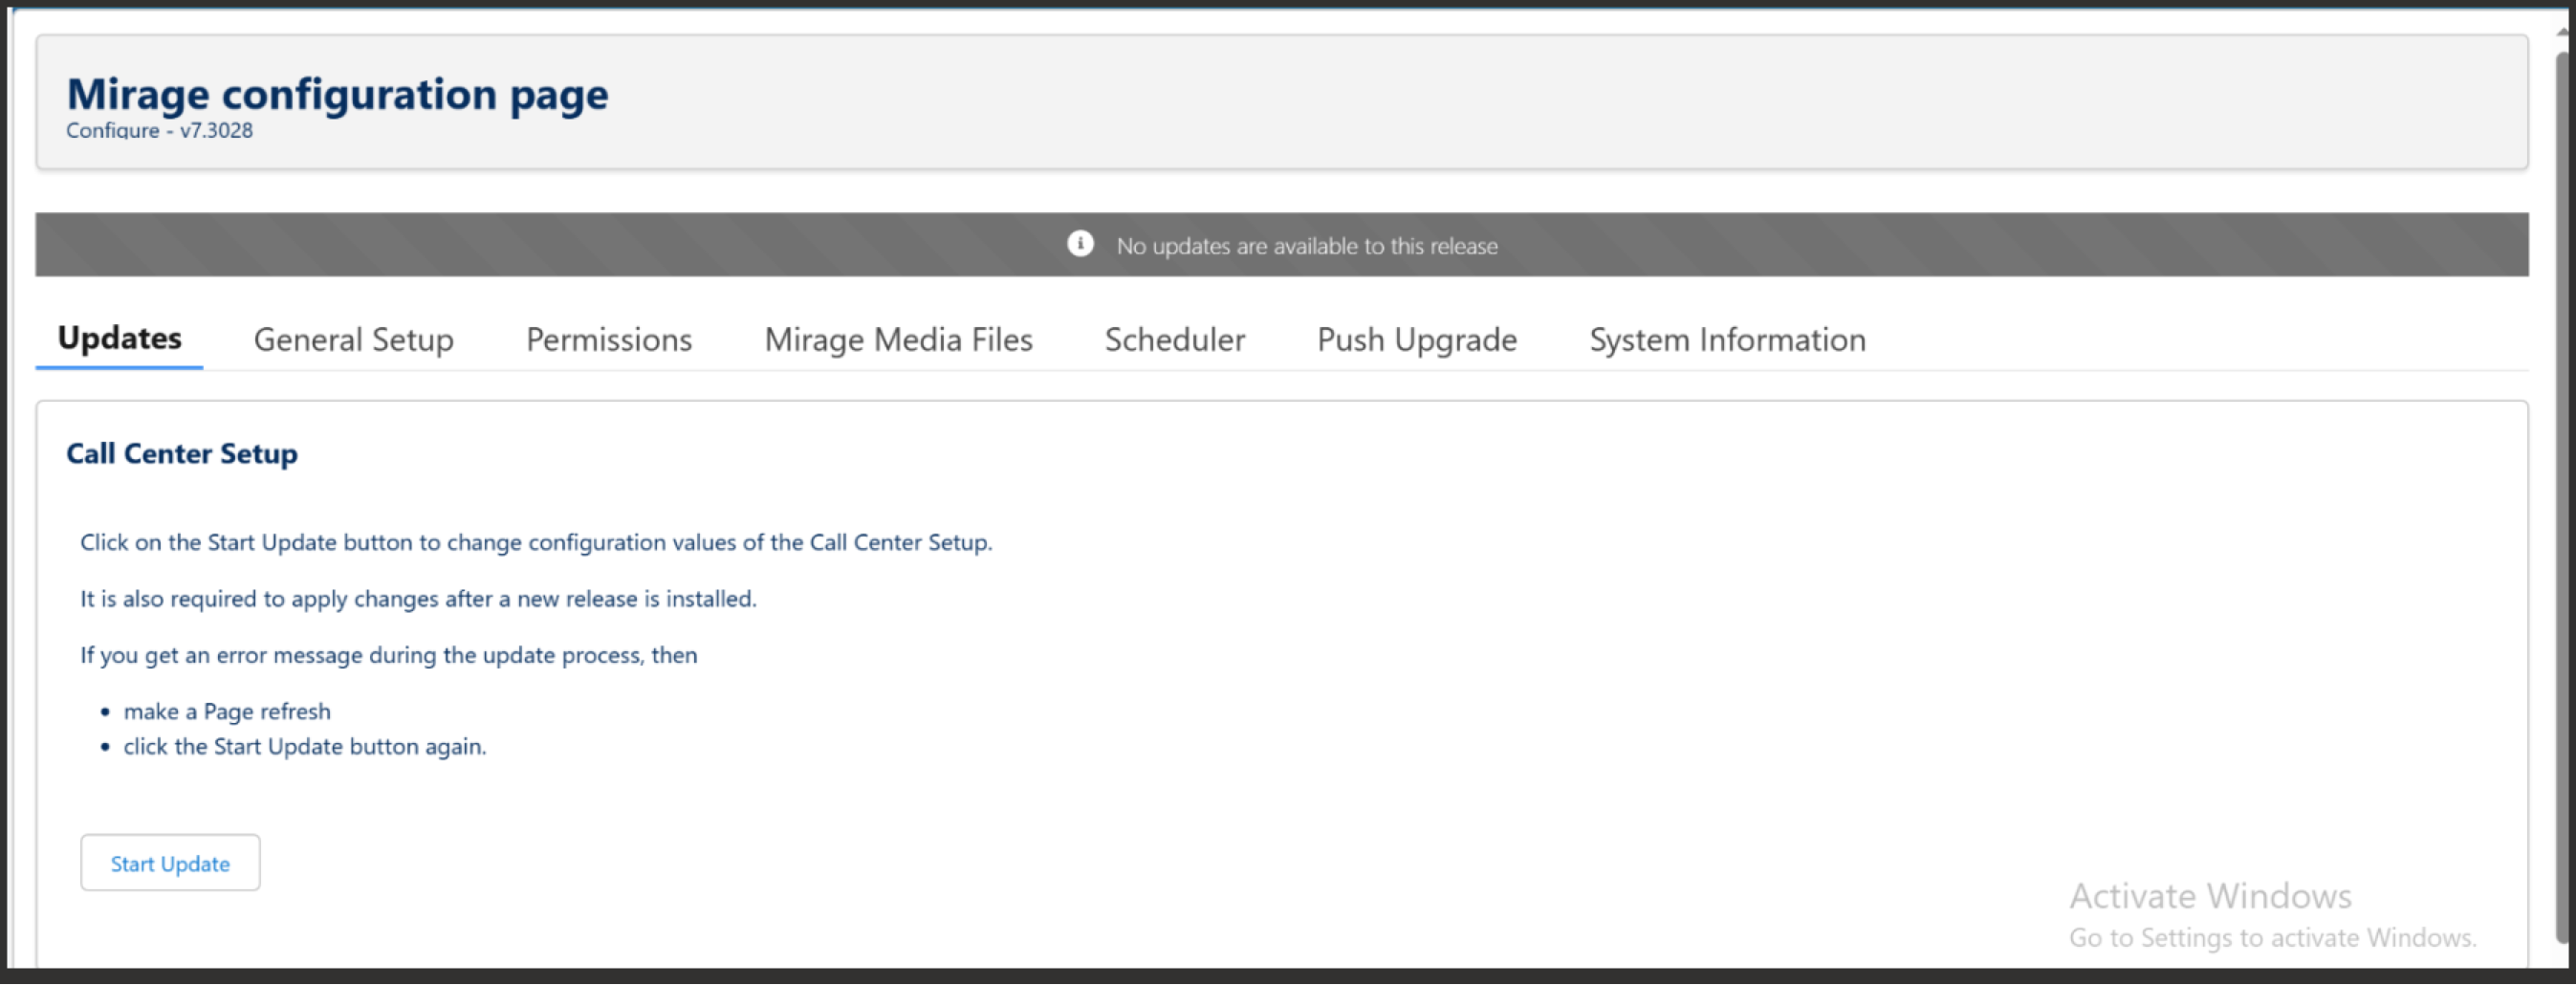Click the Call Center Setup heading
This screenshot has width=2576, height=985.
pyautogui.click(x=182, y=454)
